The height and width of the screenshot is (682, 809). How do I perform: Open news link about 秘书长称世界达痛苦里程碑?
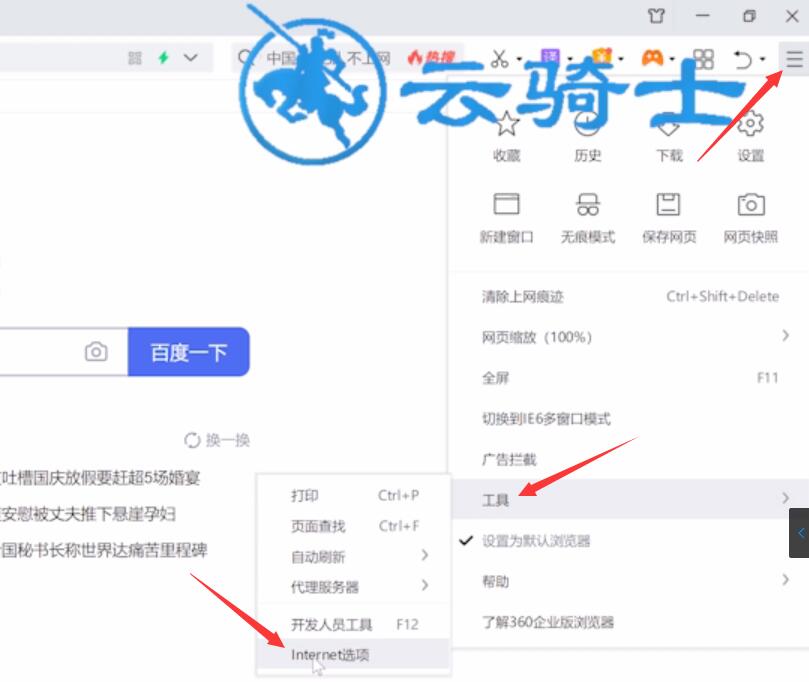click(103, 550)
